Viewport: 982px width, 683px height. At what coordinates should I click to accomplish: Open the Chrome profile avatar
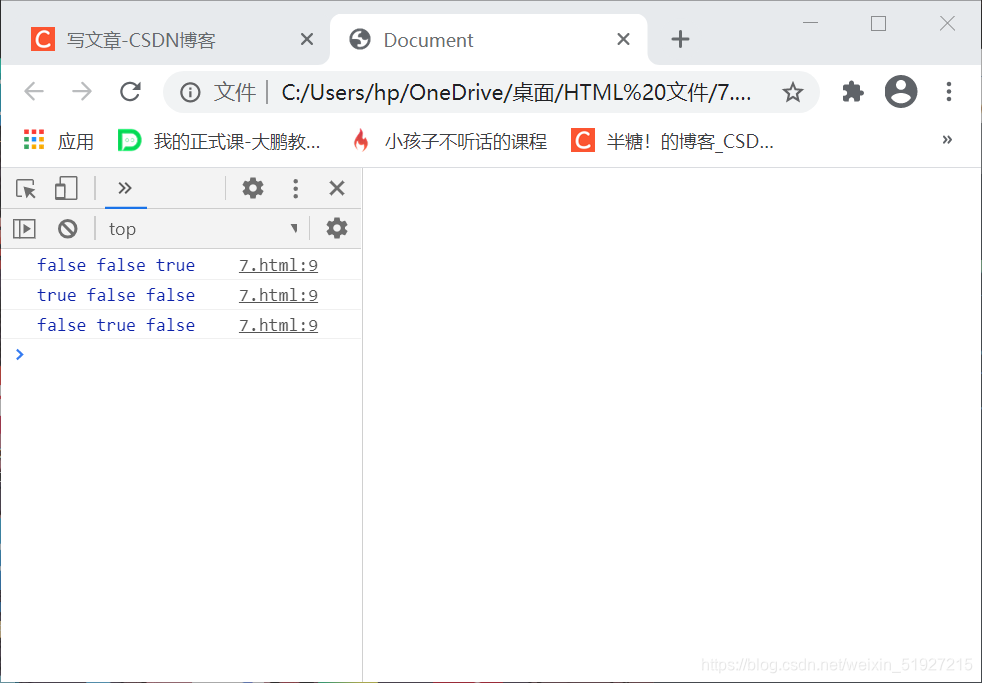coord(900,91)
